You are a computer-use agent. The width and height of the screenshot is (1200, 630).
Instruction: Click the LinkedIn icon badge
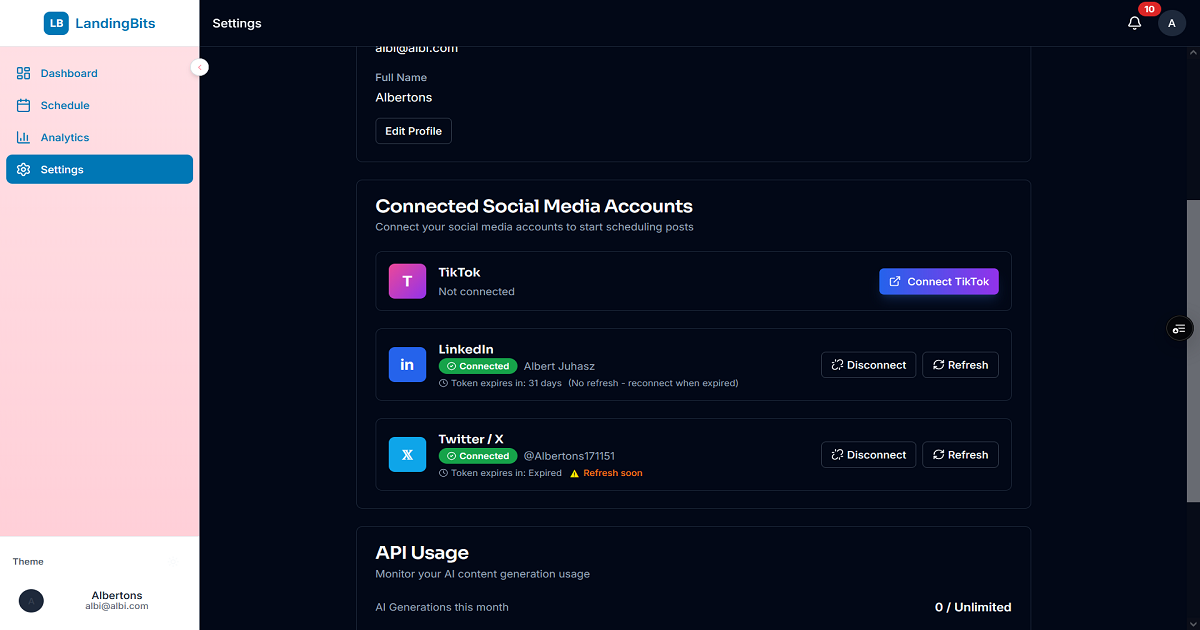[x=407, y=364]
